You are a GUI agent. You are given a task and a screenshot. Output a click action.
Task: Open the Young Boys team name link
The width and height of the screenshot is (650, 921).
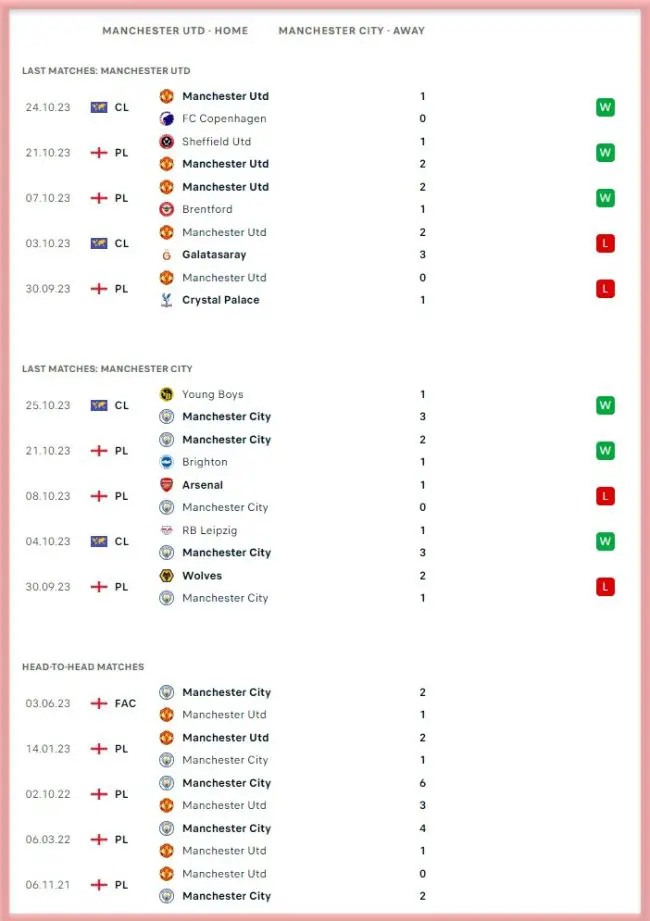(212, 395)
